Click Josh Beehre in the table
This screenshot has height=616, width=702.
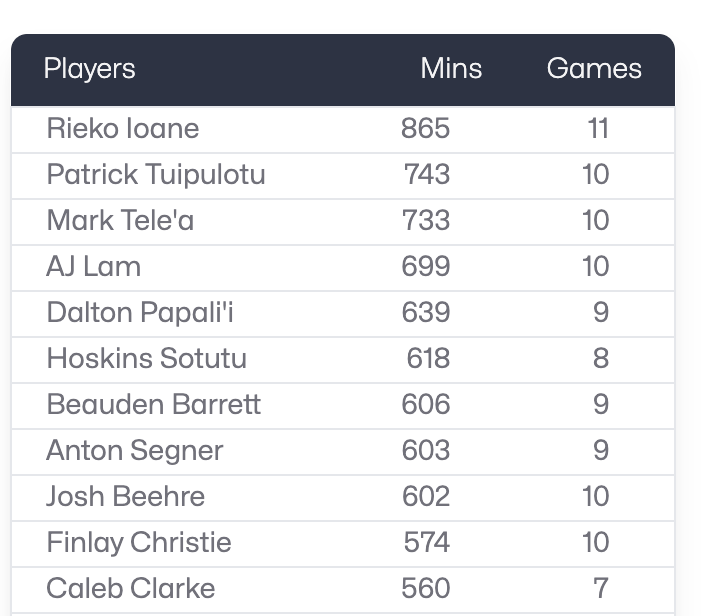(x=126, y=496)
